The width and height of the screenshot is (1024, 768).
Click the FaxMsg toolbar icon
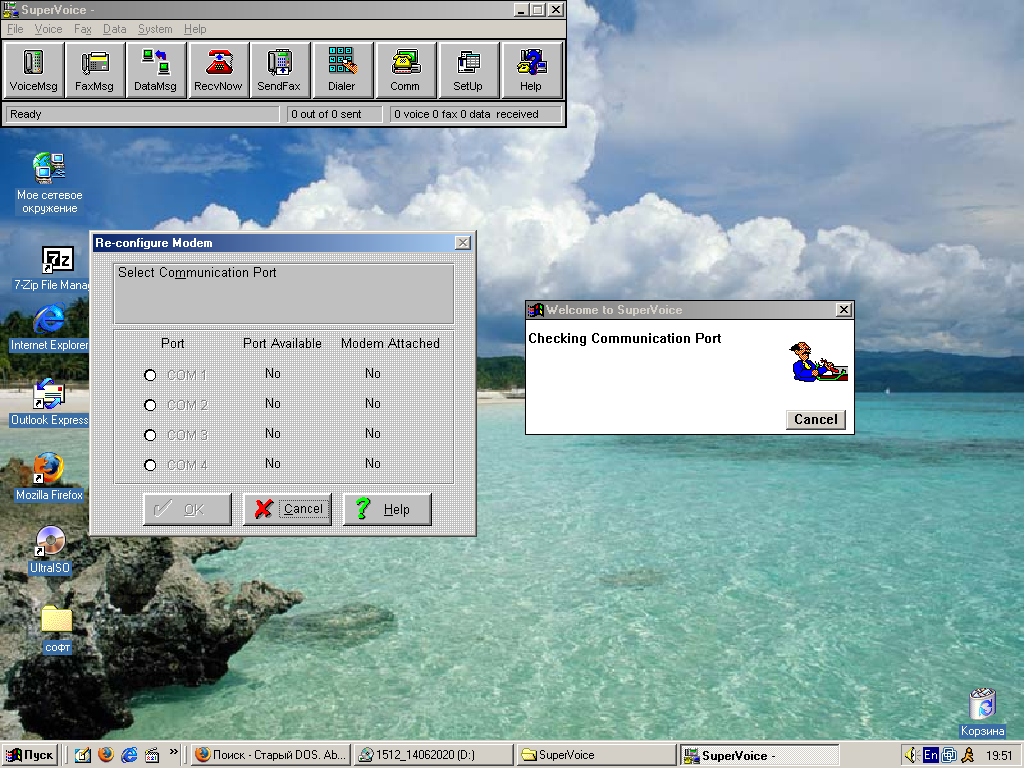pyautogui.click(x=95, y=70)
